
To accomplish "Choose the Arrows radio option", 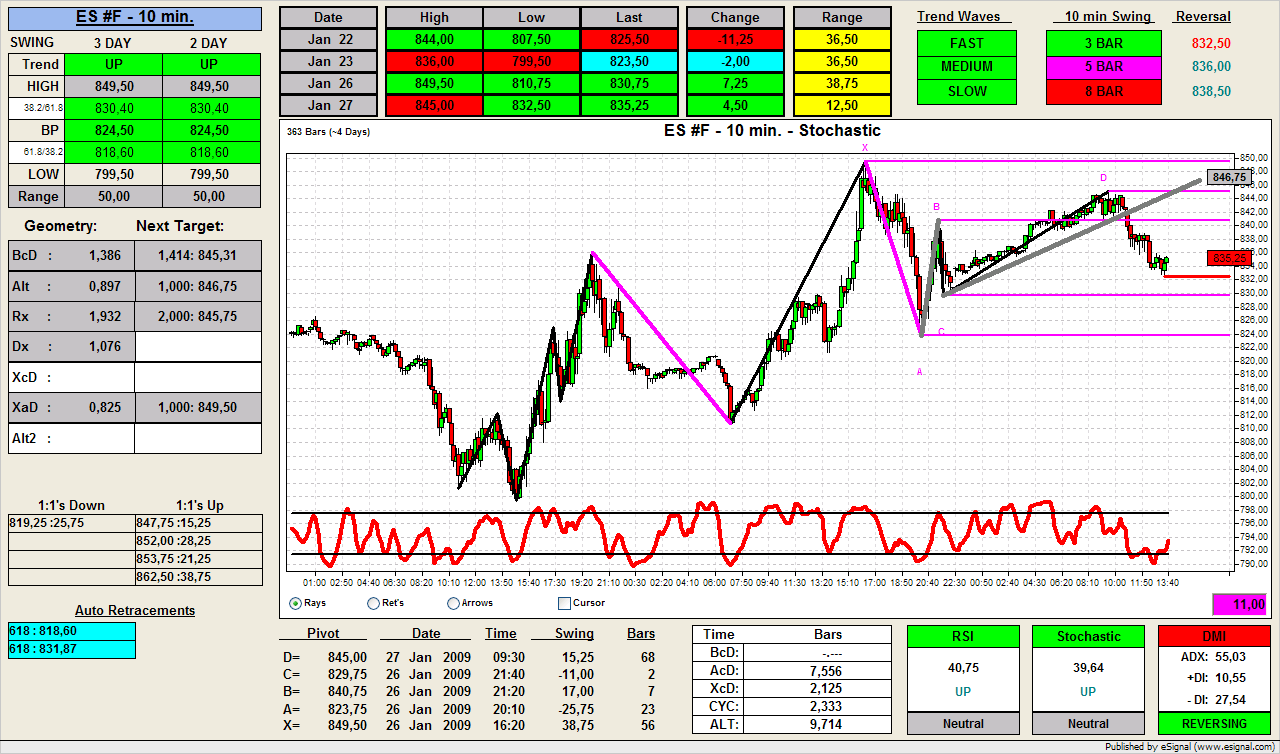I will 454,603.
